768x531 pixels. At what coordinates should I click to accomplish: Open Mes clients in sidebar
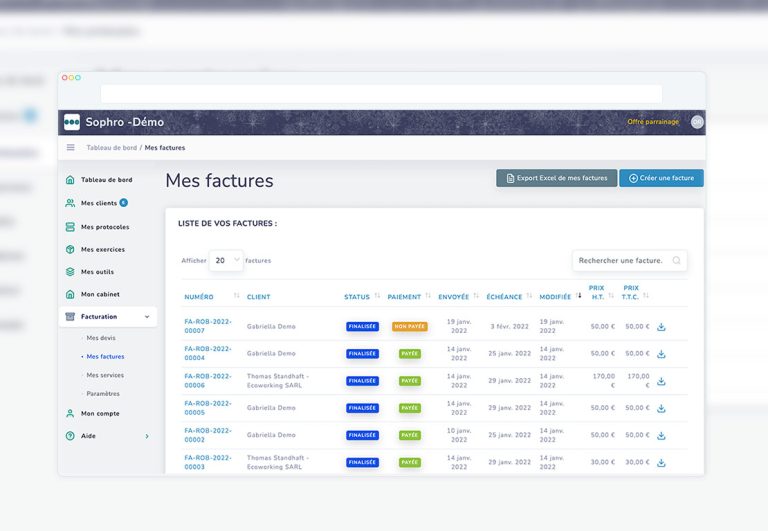tap(98, 203)
